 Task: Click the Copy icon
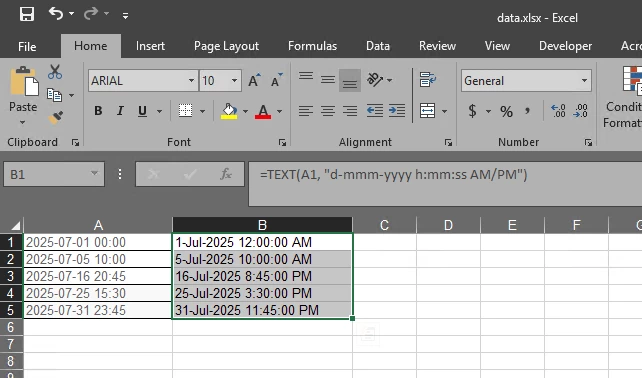point(54,95)
